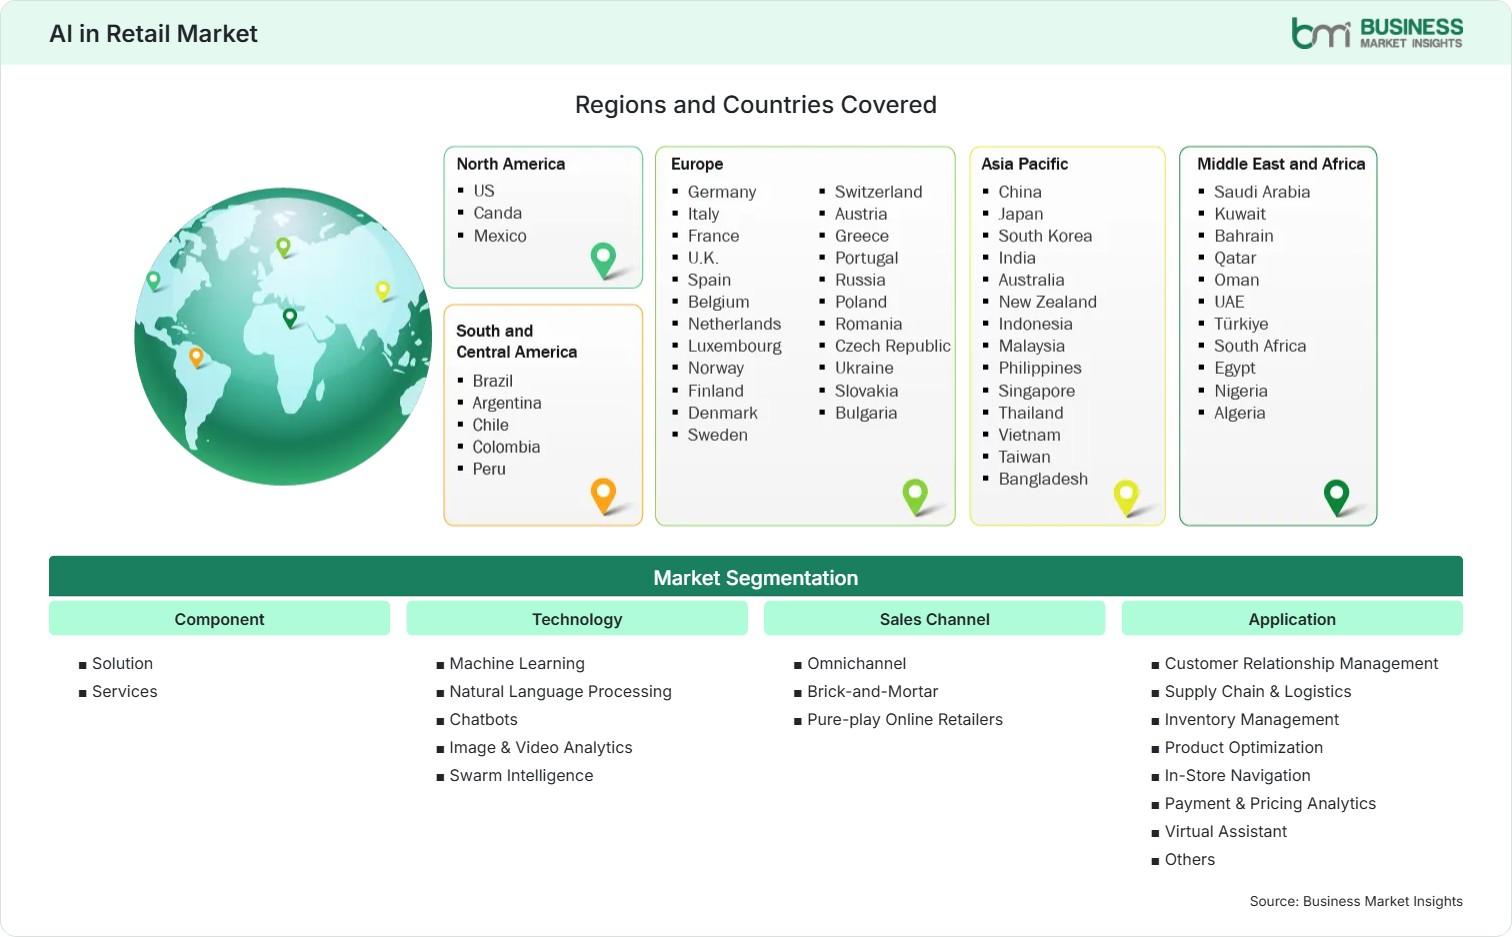Select the Component segmentation header
The height and width of the screenshot is (937, 1512).
pos(219,619)
